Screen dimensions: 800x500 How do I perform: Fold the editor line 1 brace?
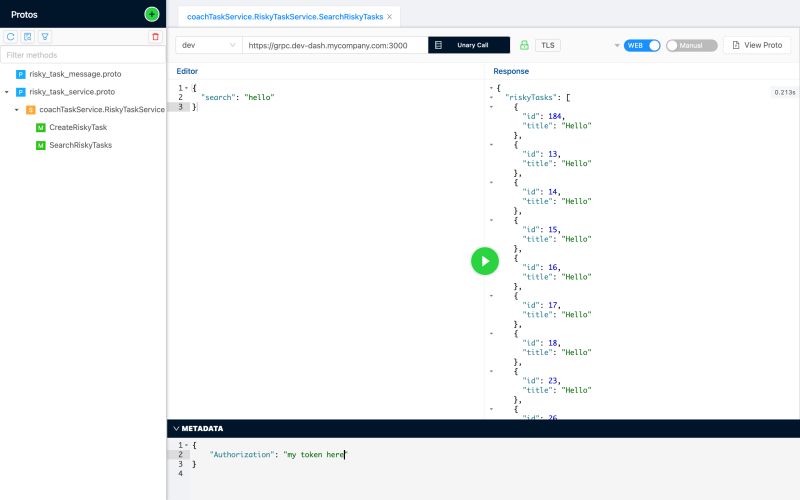[187, 88]
